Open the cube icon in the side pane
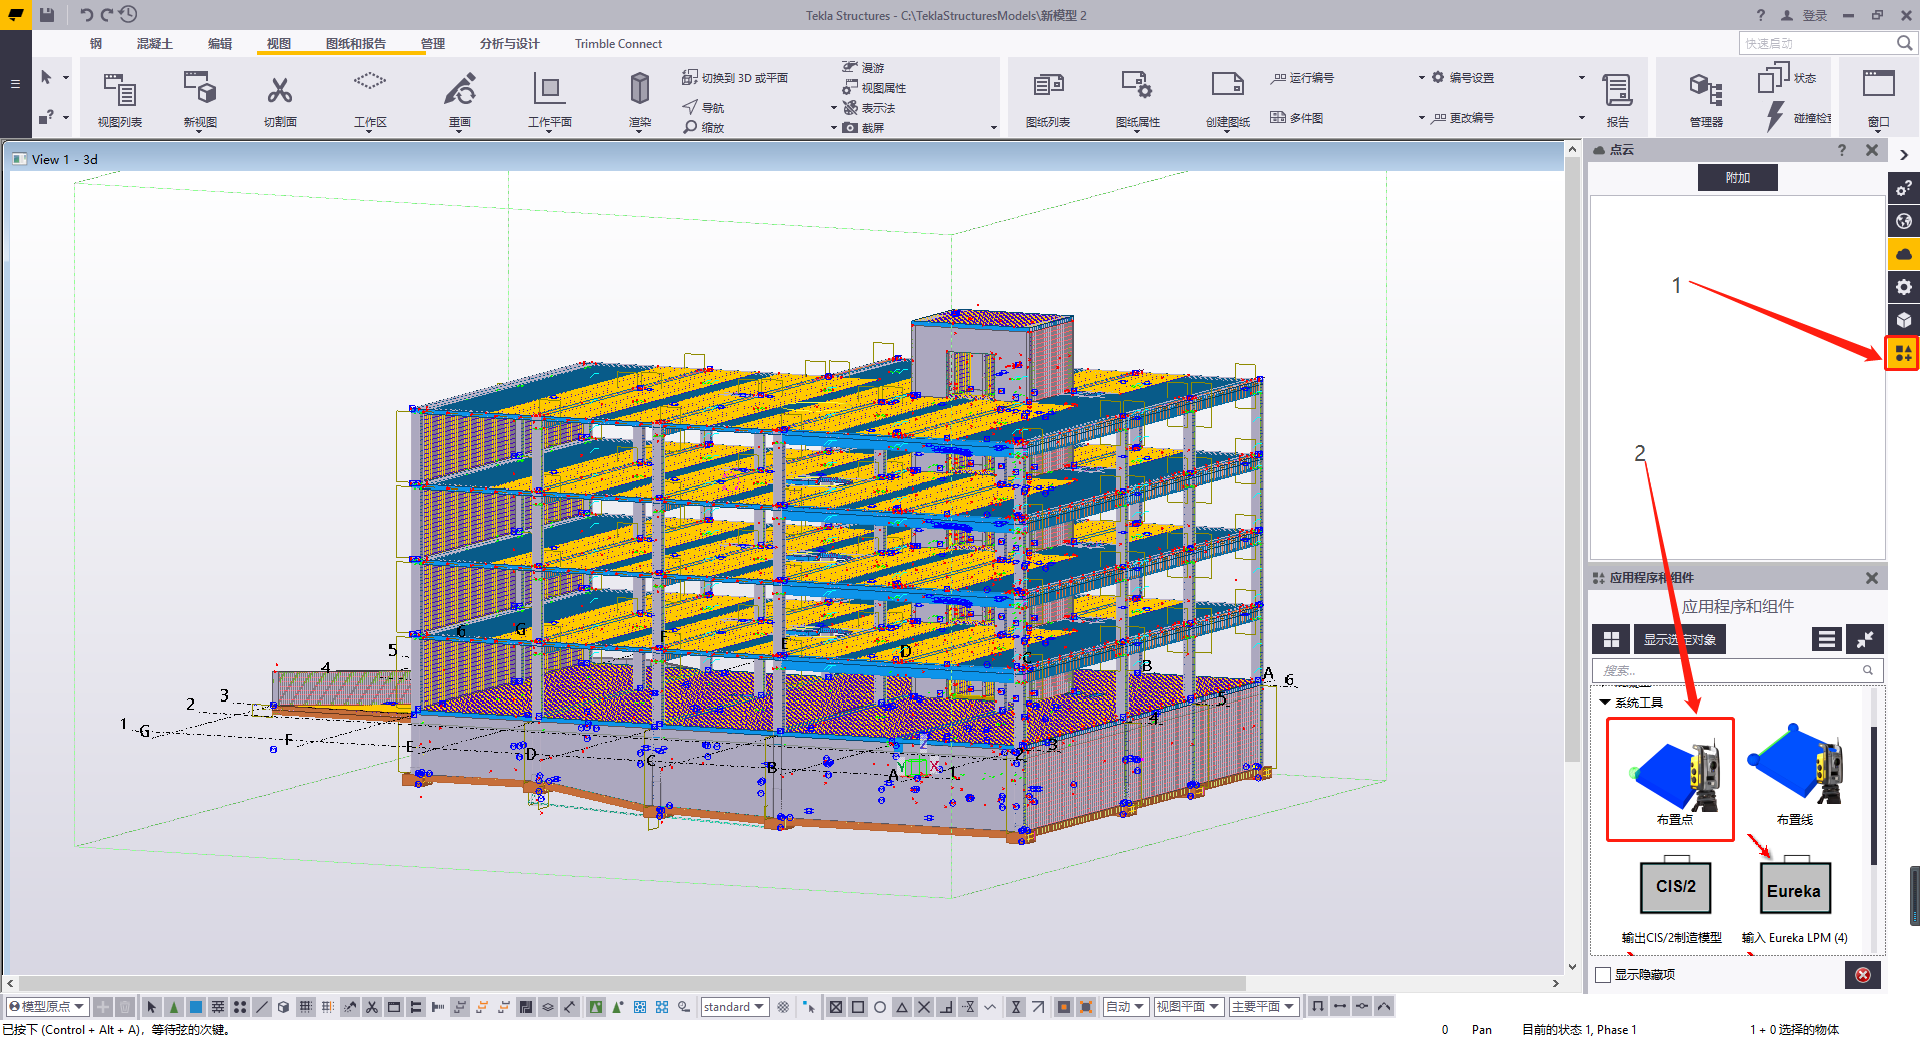The height and width of the screenshot is (1039, 1920). coord(1903,320)
